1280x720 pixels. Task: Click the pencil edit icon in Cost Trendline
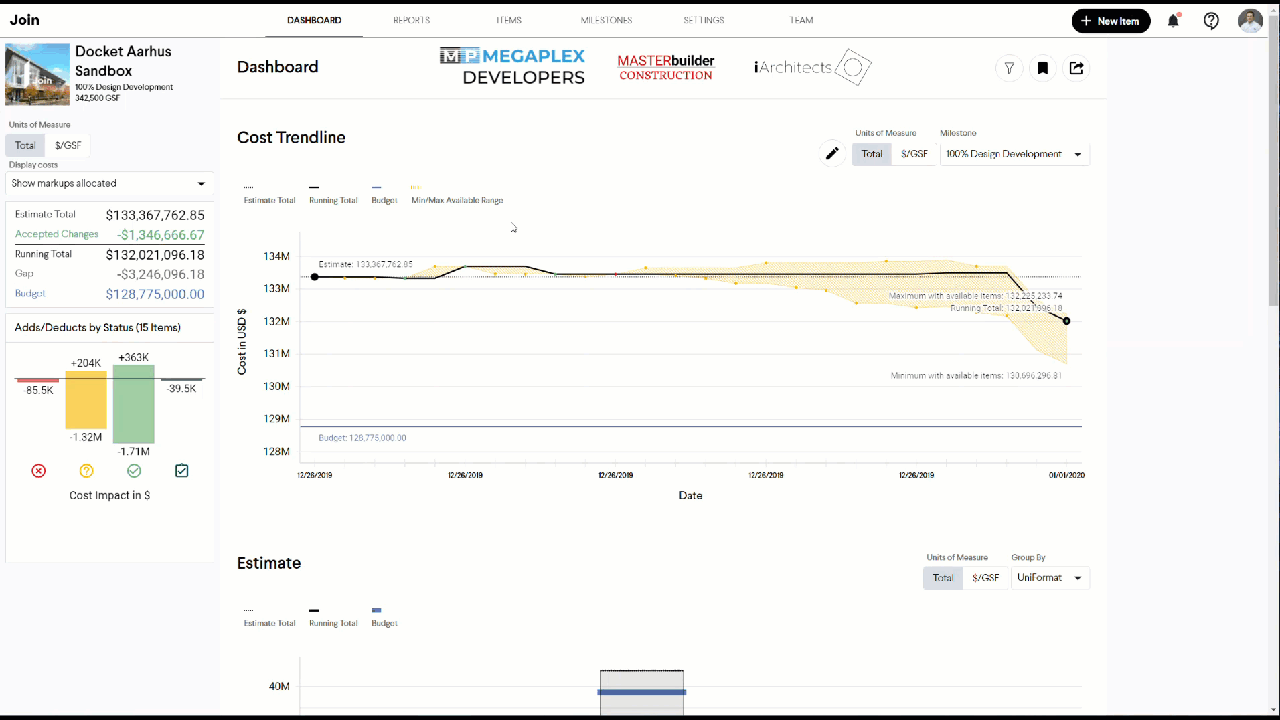(831, 154)
